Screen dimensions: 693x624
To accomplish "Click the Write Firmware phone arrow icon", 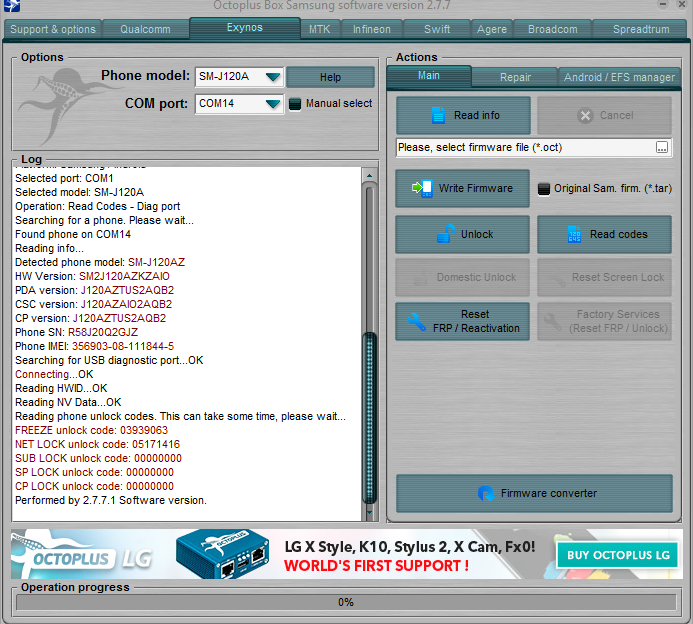I will click(x=422, y=188).
